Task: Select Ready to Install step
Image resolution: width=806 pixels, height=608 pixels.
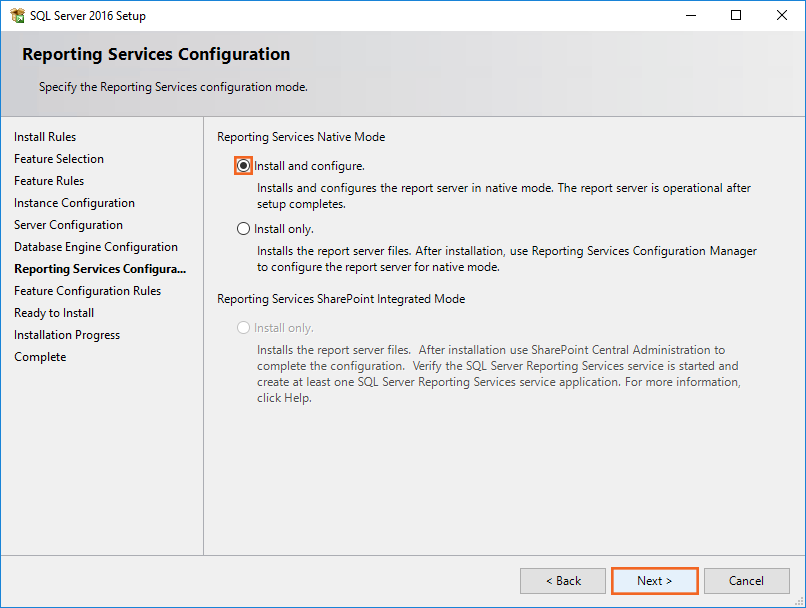Action: 54,313
